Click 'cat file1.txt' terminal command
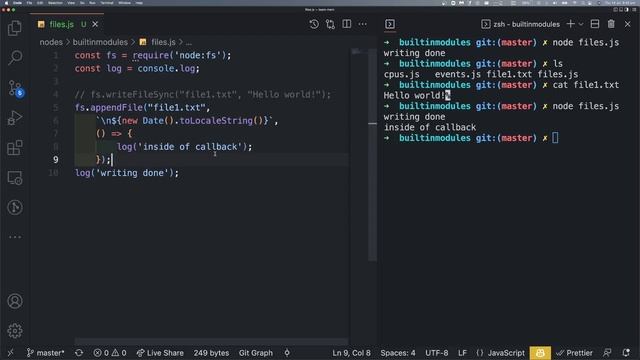640x360 pixels. pos(586,85)
